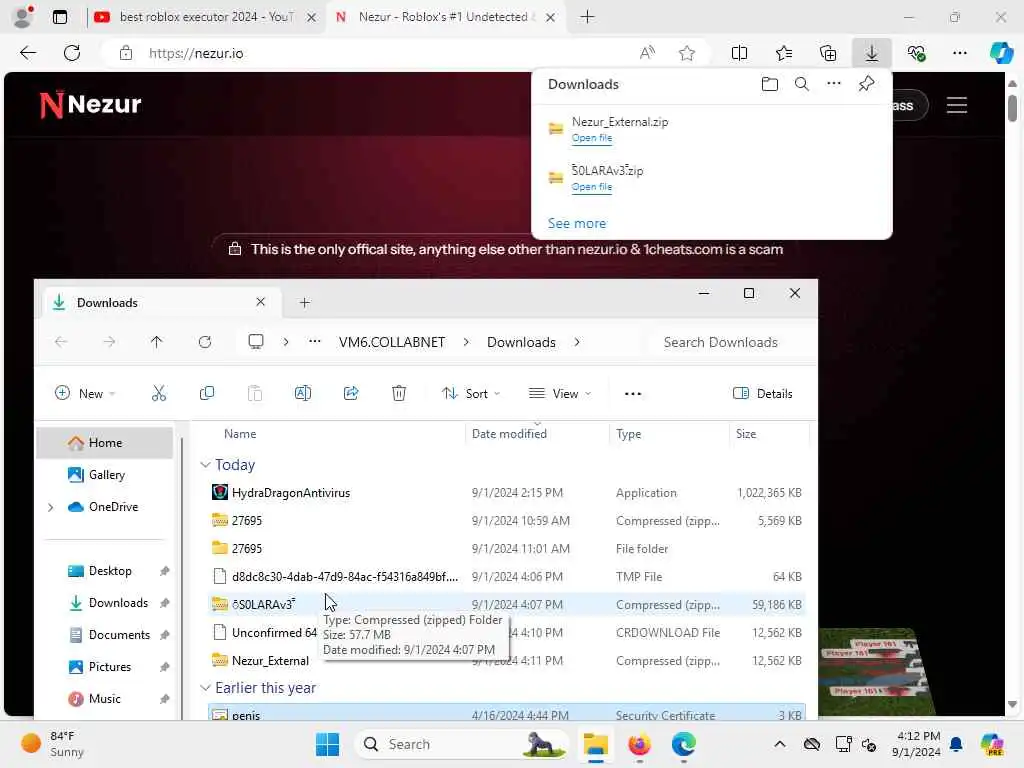Open the Favorites list icon
This screenshot has height=768, width=1024.
coord(784,53)
